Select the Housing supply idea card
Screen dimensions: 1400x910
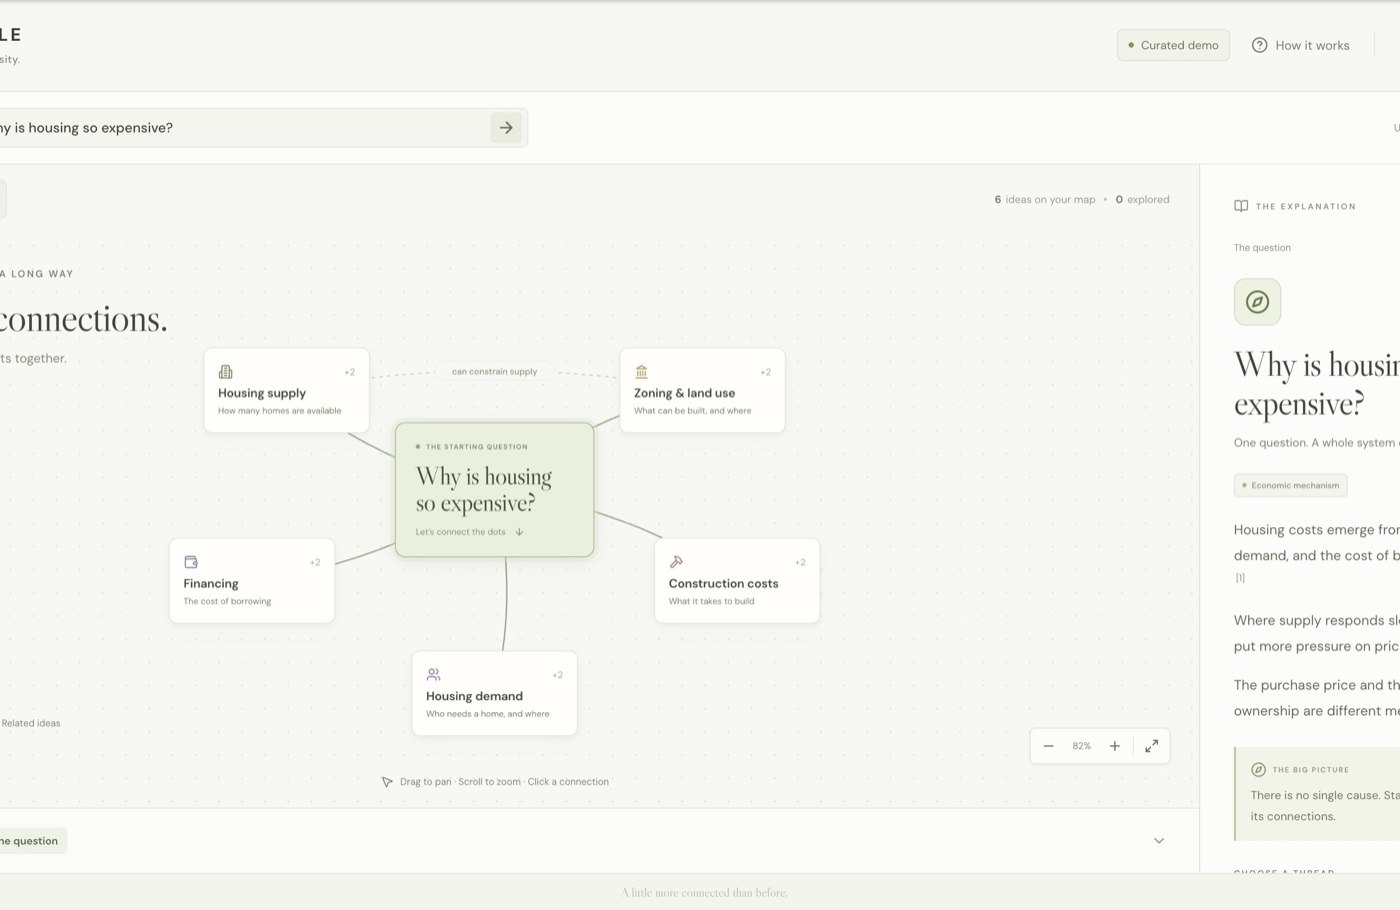click(x=287, y=390)
